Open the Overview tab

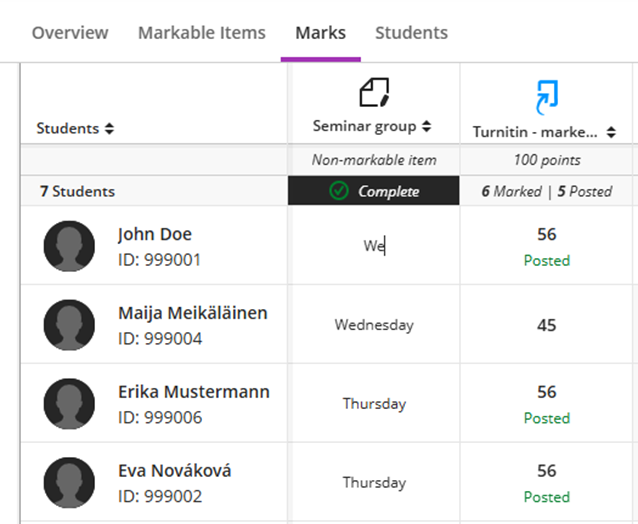(70, 33)
